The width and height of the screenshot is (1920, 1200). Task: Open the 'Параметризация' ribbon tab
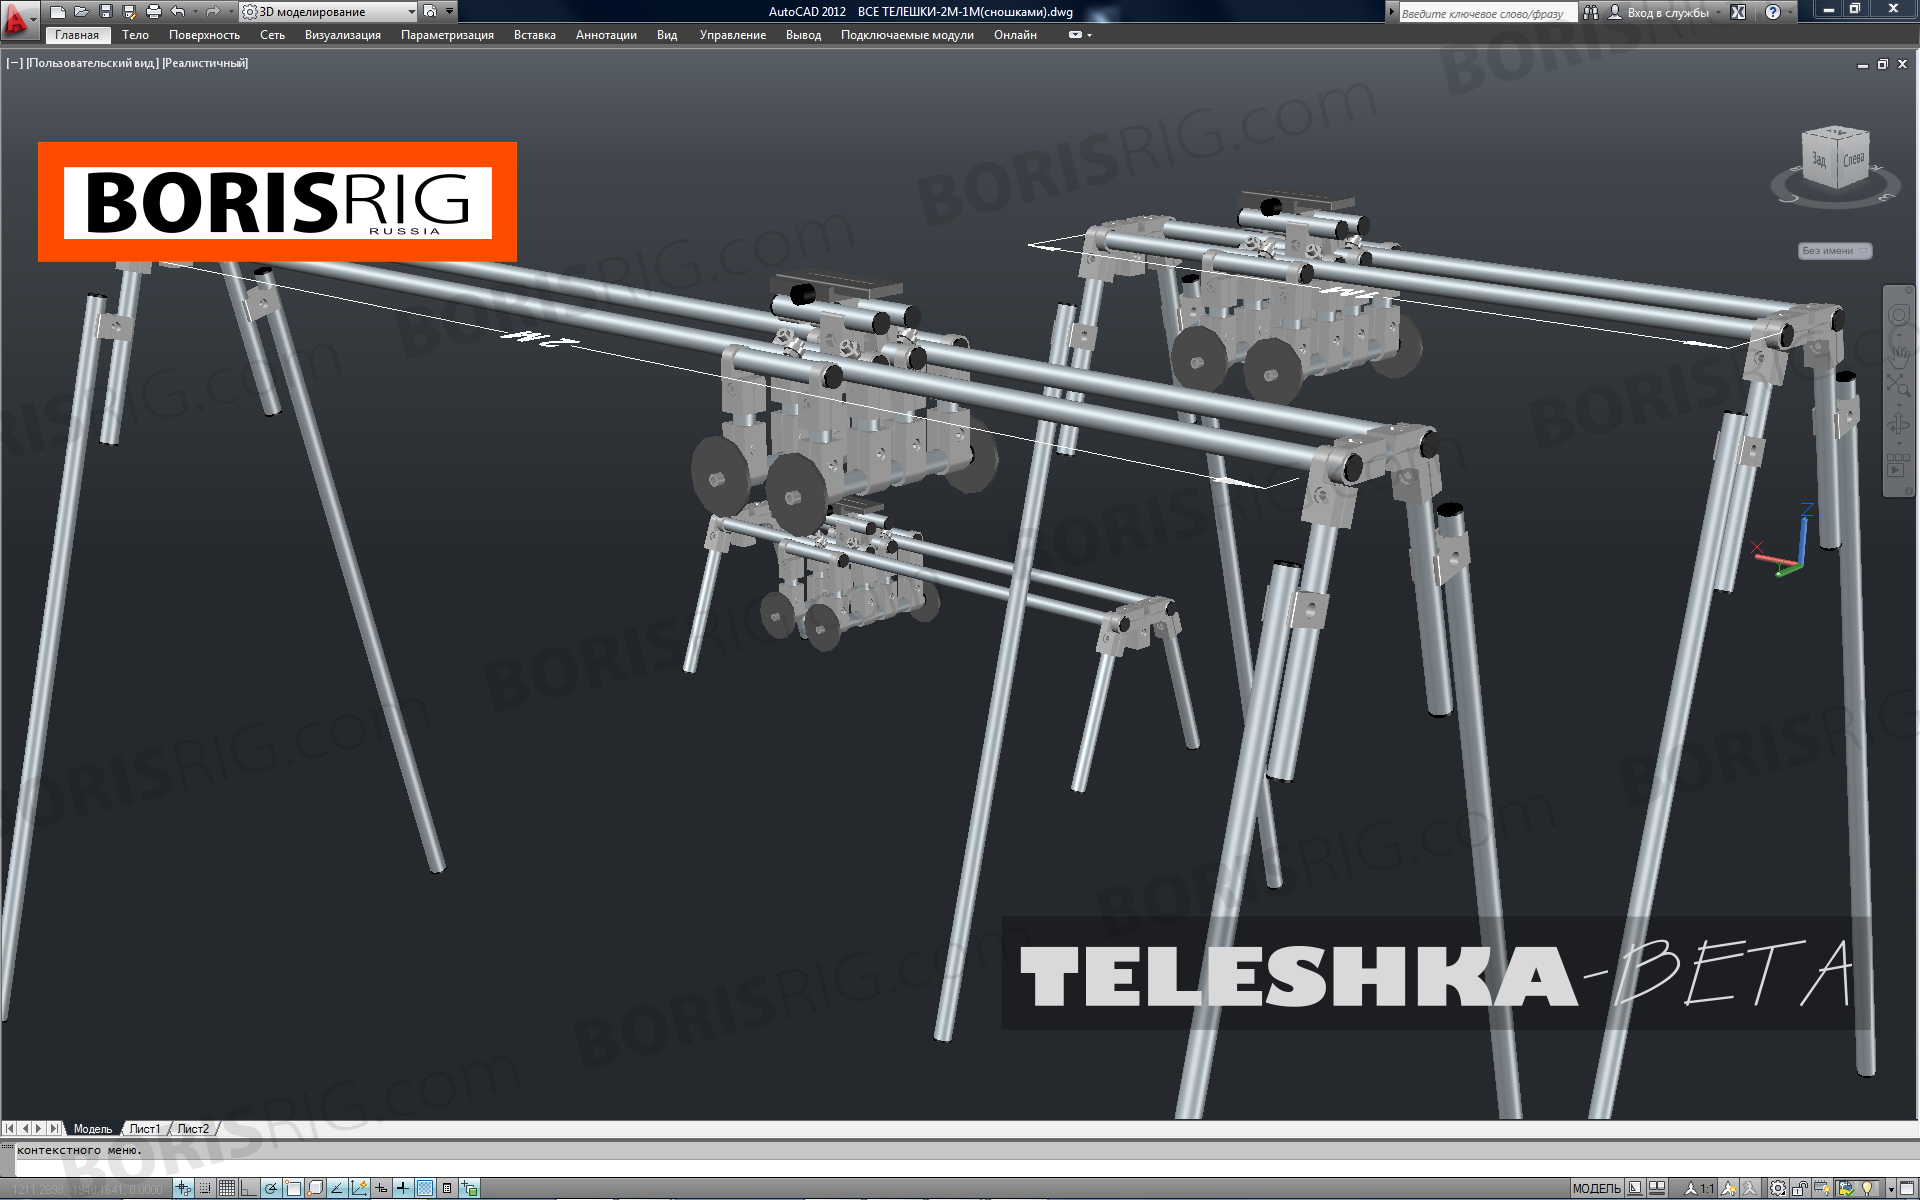447,35
